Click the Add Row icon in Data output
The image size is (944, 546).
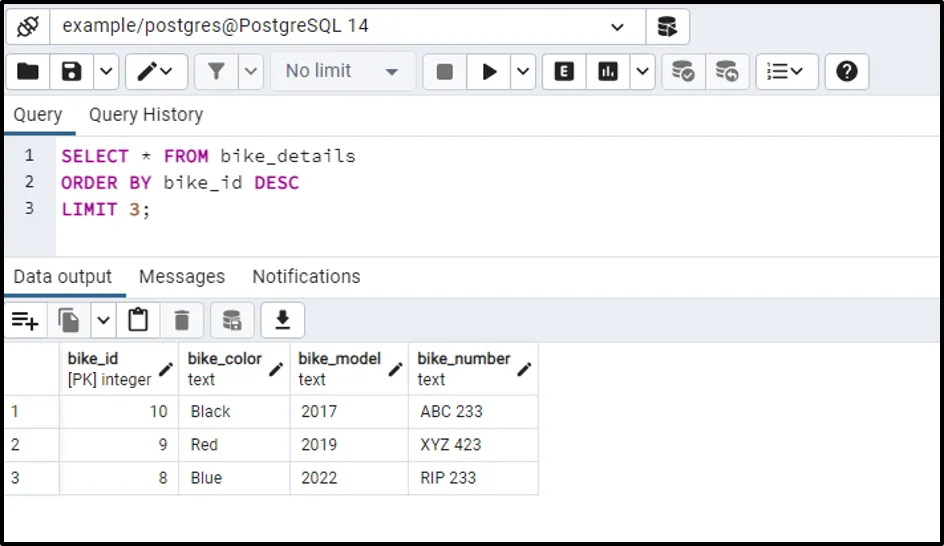[25, 320]
